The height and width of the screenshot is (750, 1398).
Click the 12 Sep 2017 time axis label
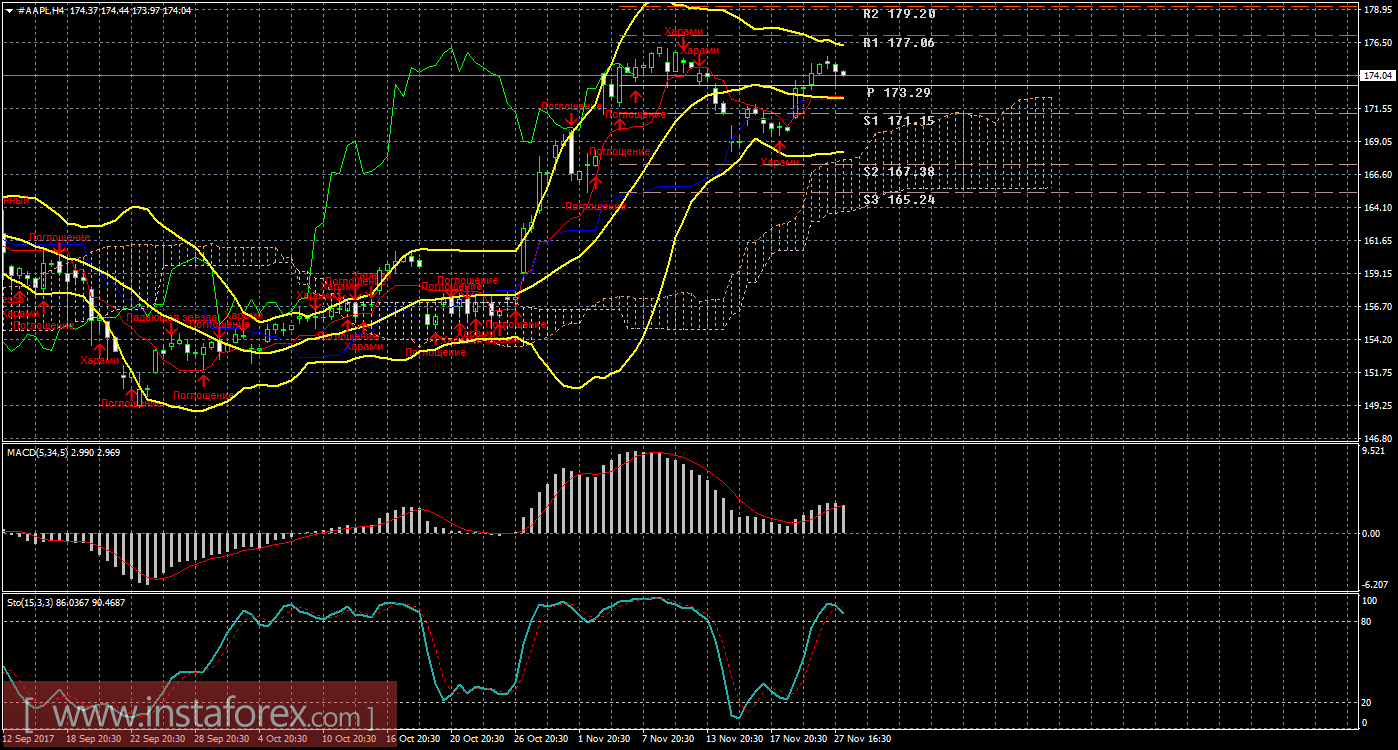coord(28,739)
